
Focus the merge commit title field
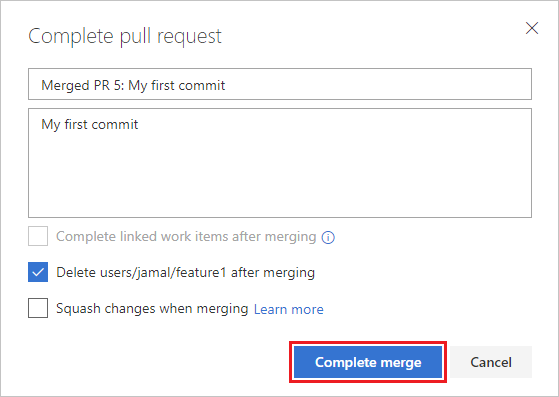(280, 84)
